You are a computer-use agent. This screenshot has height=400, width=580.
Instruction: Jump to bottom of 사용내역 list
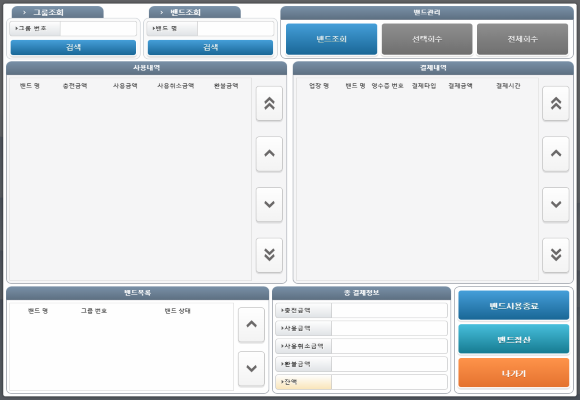[269, 255]
